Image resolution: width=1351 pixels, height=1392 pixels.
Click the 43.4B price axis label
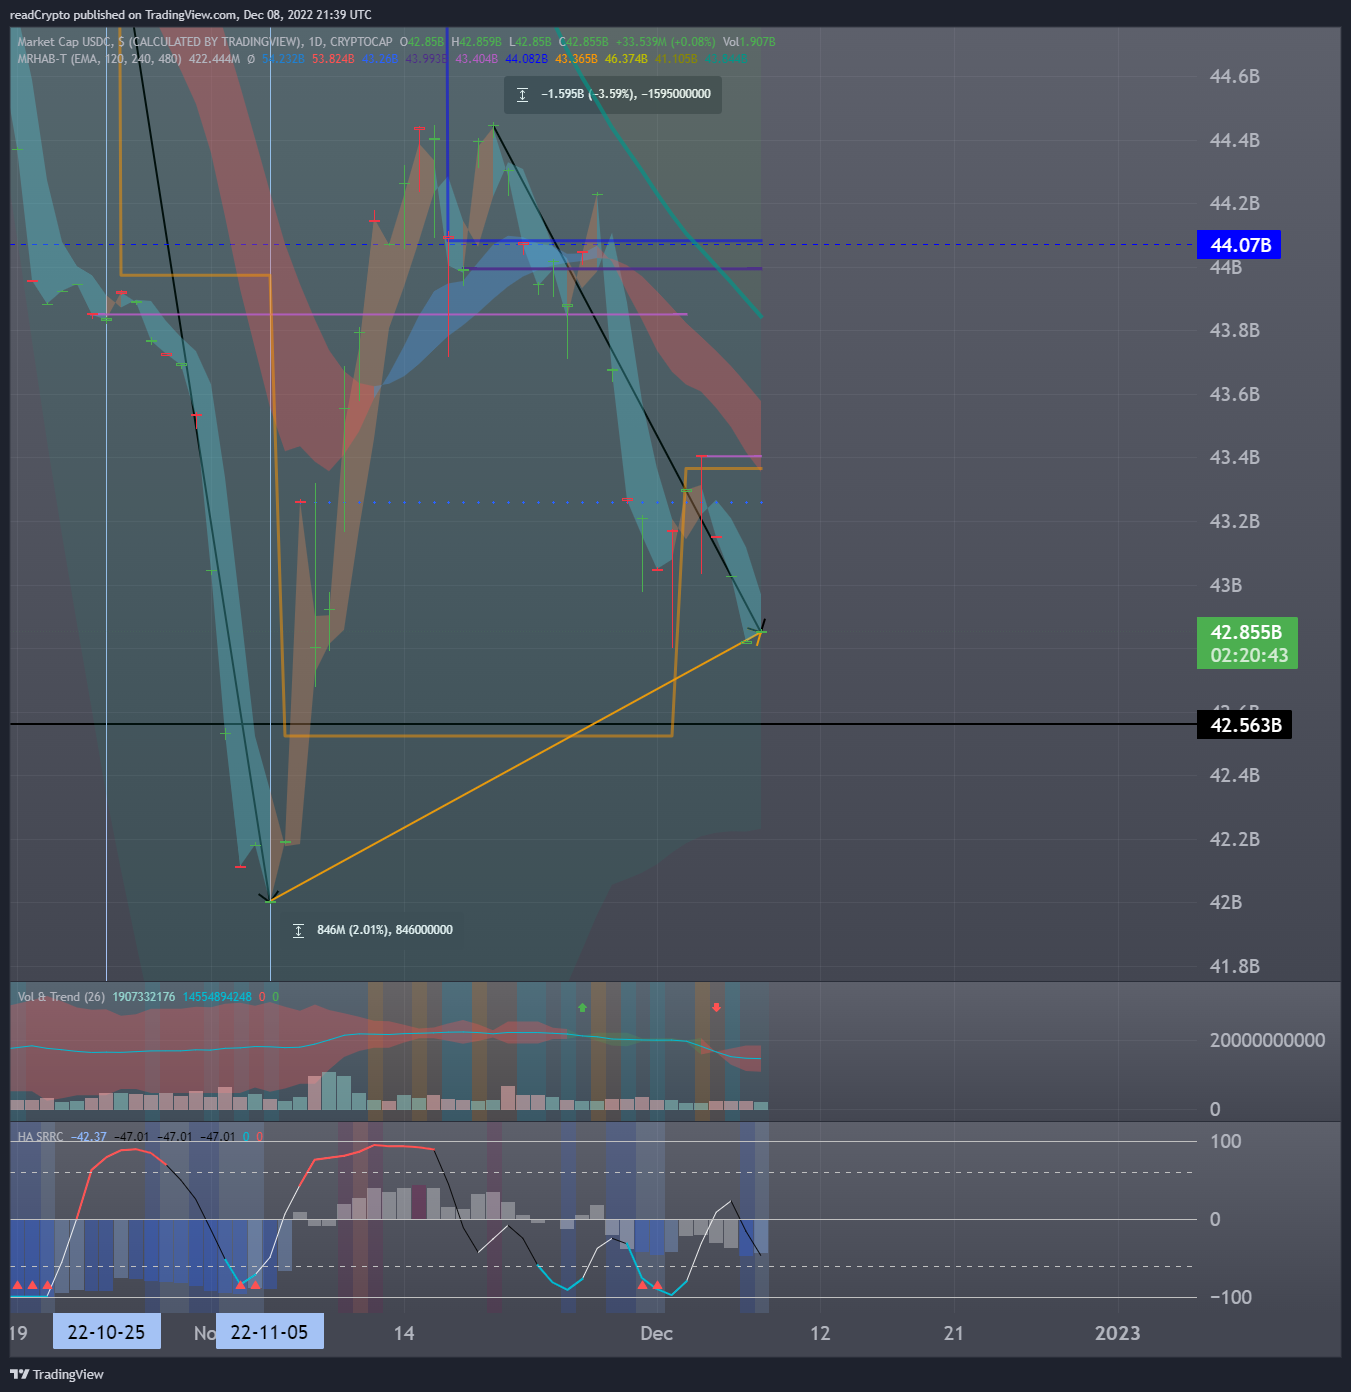coord(1235,458)
